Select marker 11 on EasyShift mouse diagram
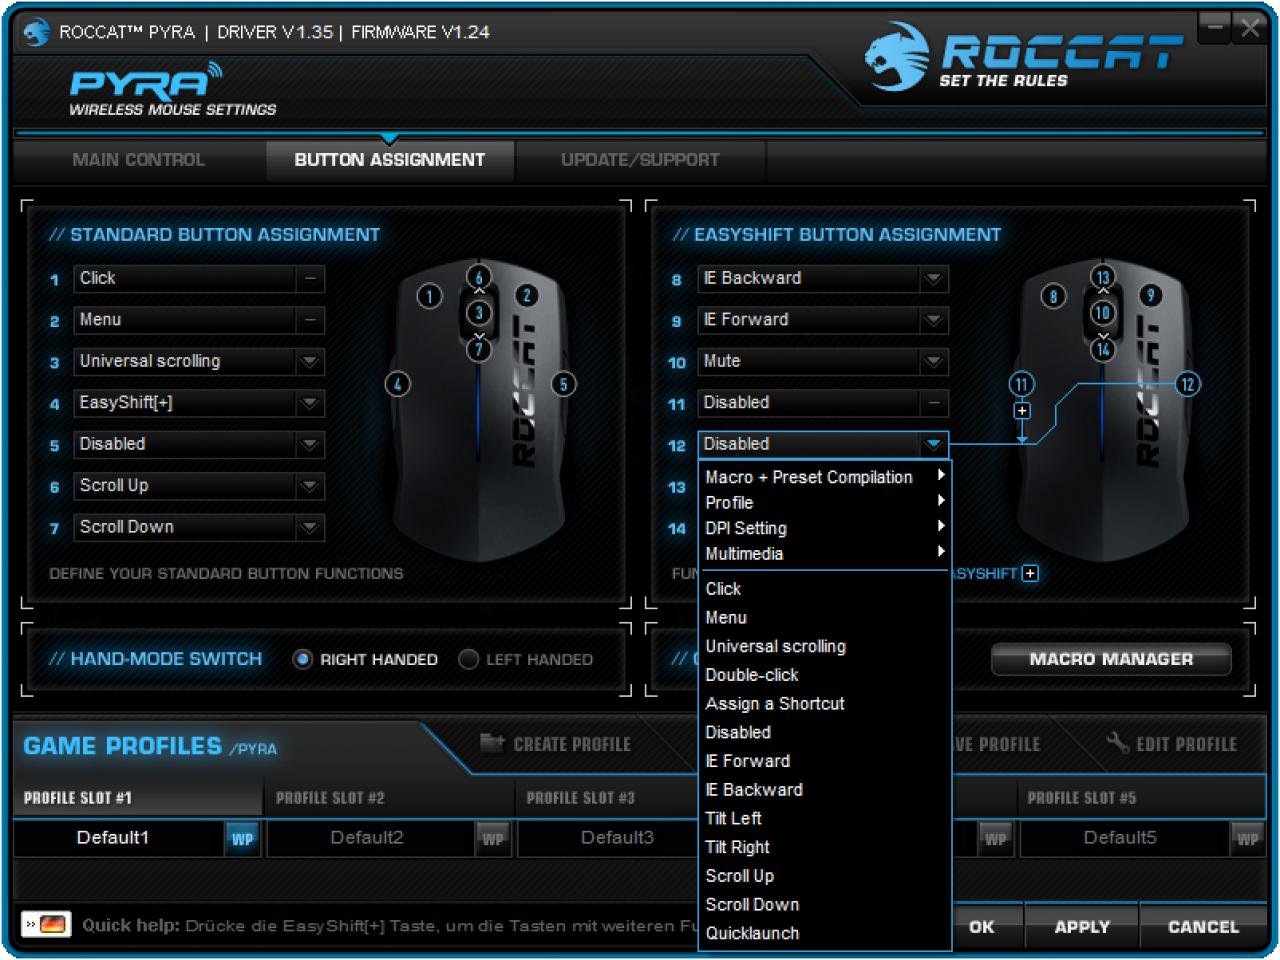Viewport: 1280px width, 960px height. (1021, 384)
